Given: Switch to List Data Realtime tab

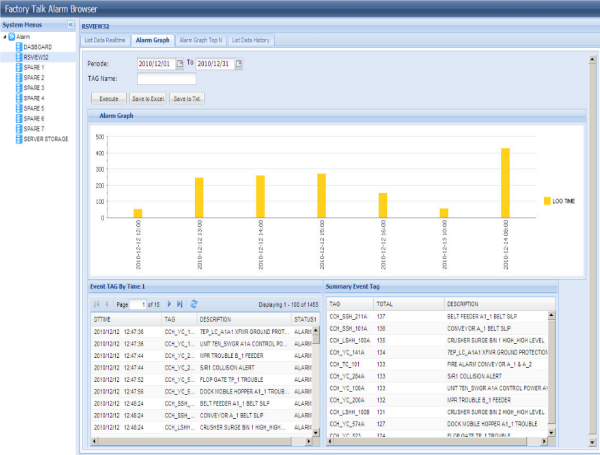Looking at the screenshot, I should coord(105,40).
